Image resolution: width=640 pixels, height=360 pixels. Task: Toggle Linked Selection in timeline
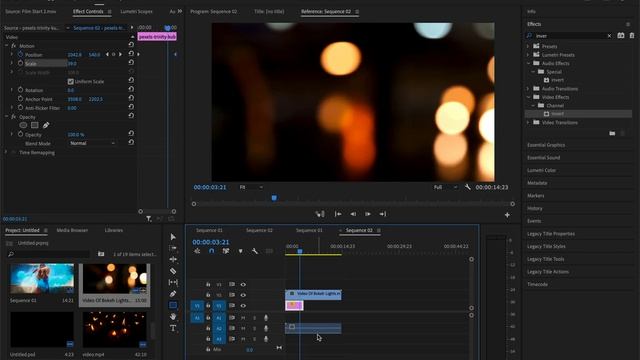(226, 251)
